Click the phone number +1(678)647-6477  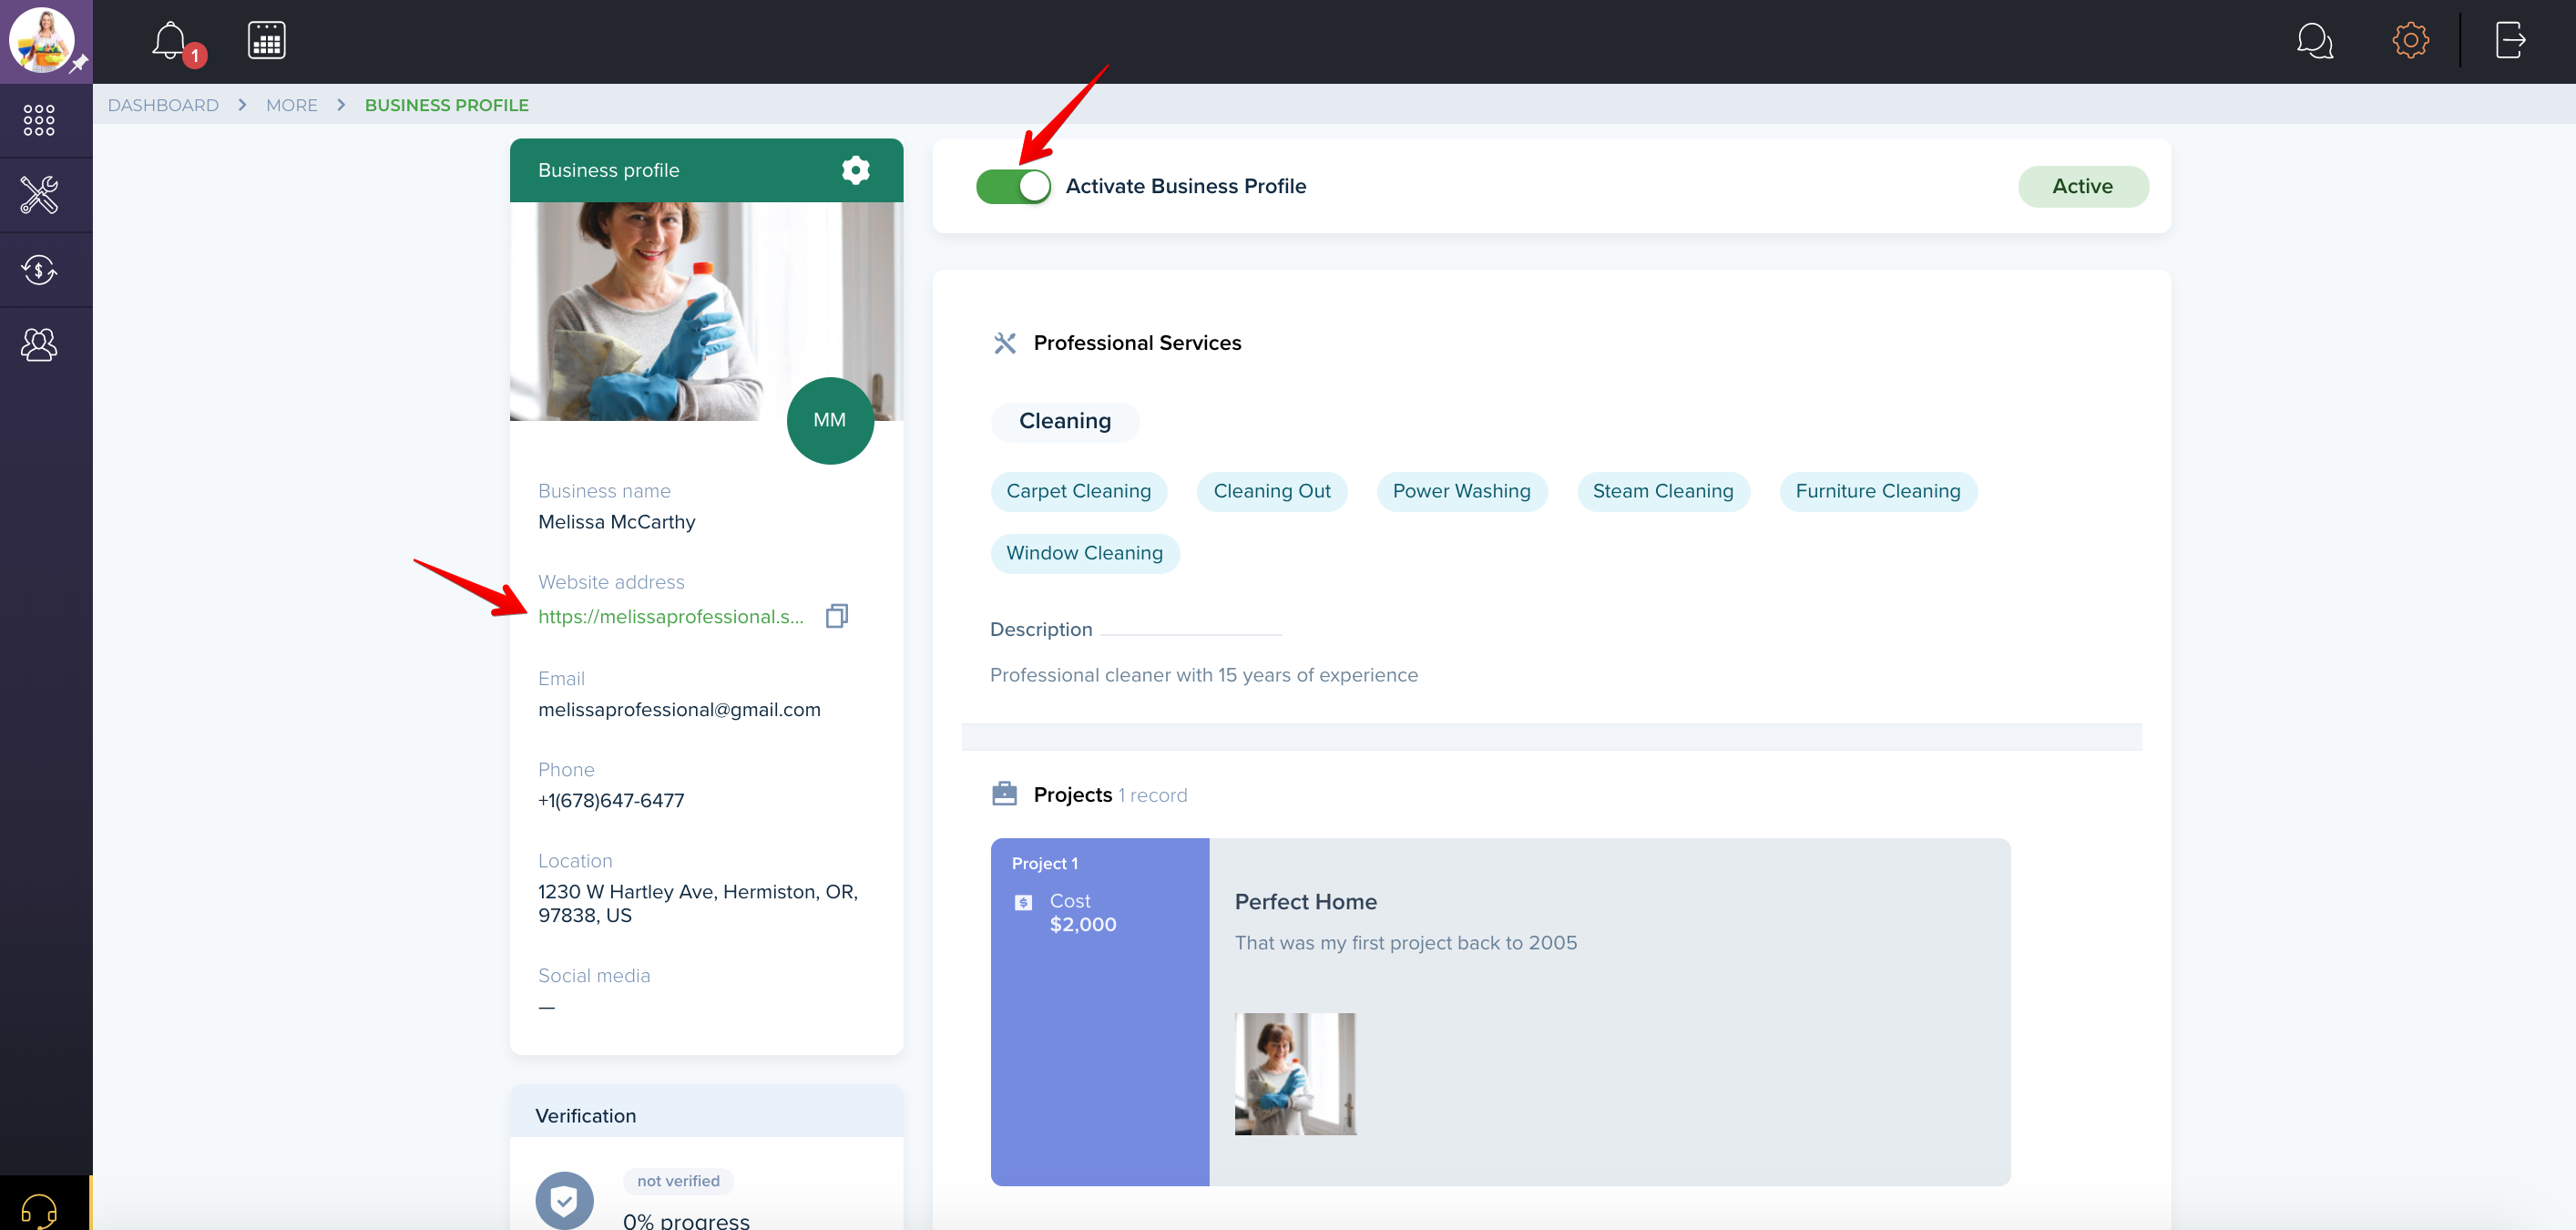coord(611,800)
